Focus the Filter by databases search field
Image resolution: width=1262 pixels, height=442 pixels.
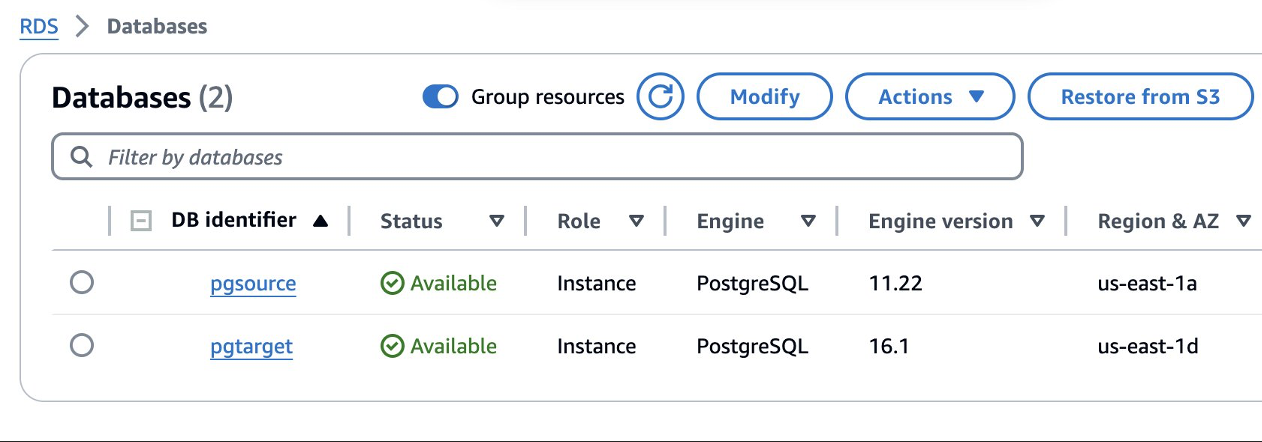(x=550, y=157)
